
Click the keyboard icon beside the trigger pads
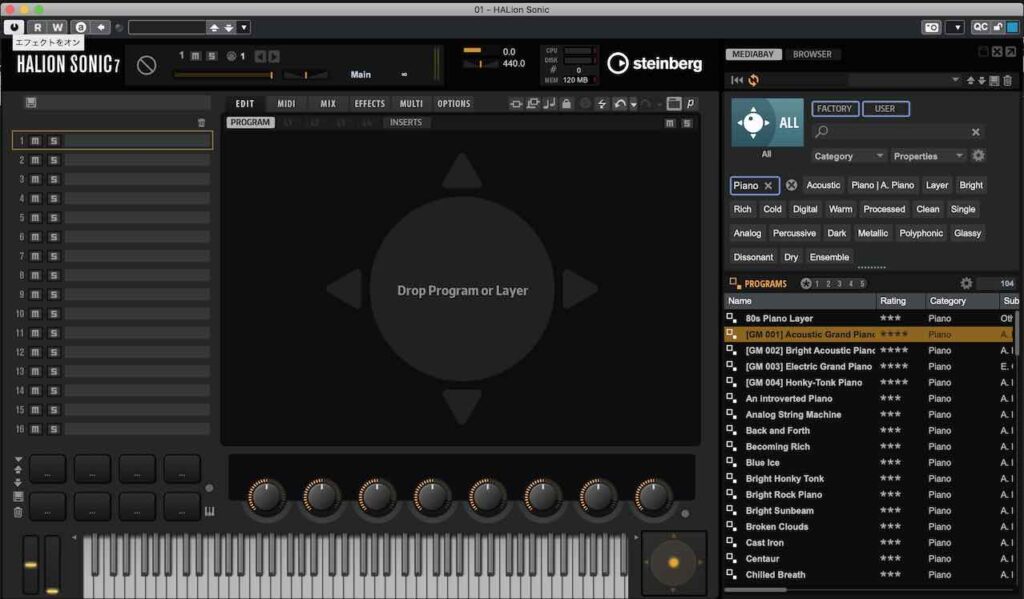(210, 512)
